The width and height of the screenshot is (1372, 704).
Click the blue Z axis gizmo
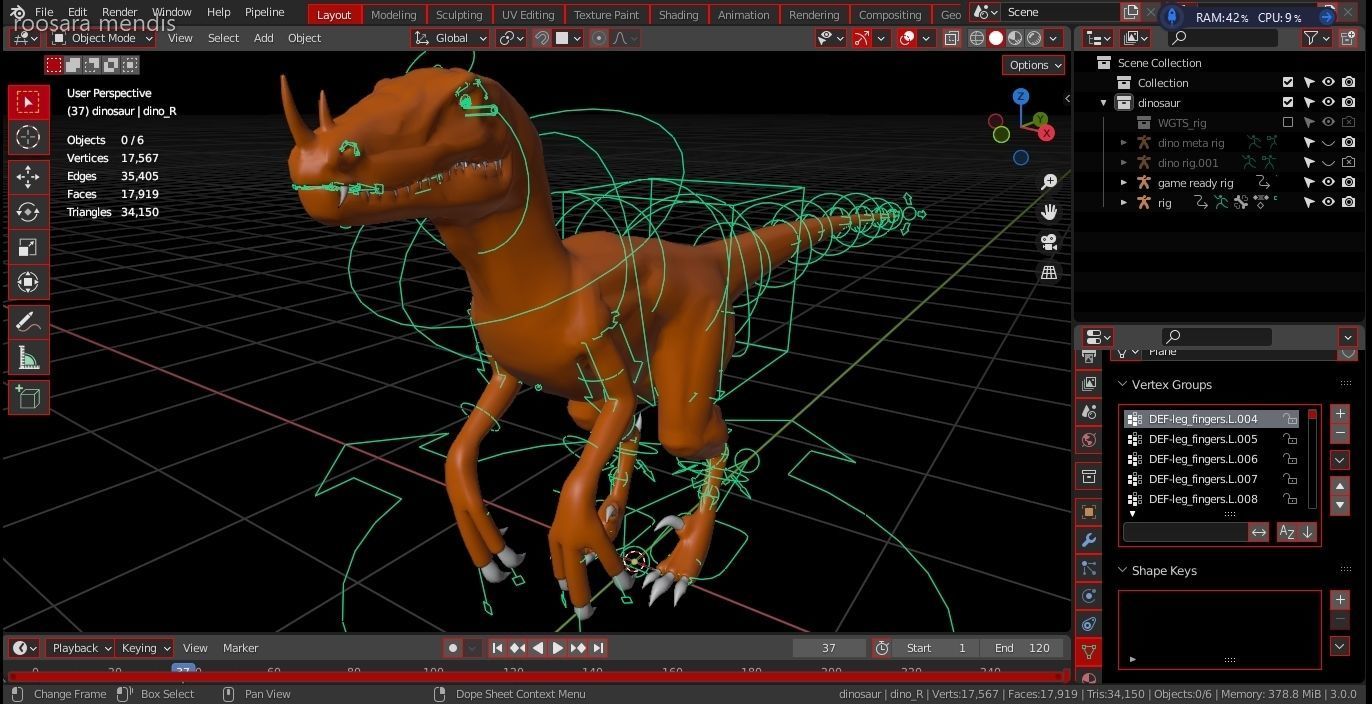1020,97
